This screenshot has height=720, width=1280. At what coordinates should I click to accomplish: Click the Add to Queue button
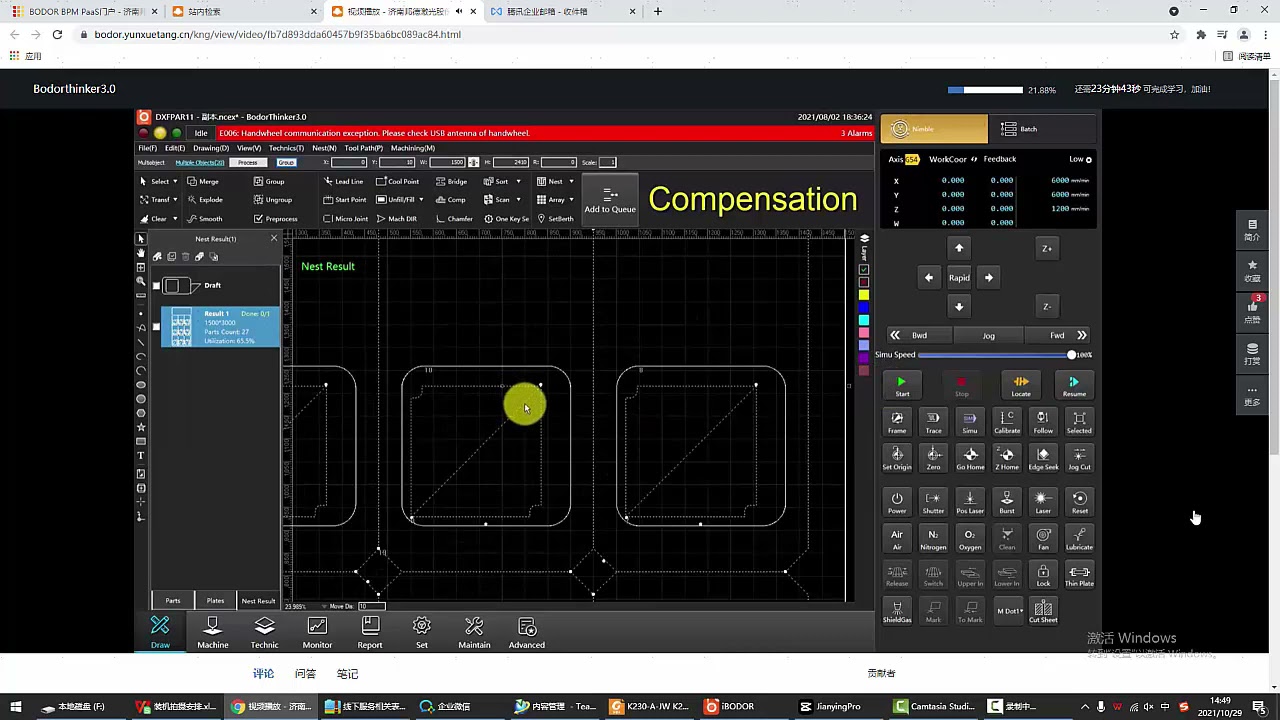coord(610,201)
